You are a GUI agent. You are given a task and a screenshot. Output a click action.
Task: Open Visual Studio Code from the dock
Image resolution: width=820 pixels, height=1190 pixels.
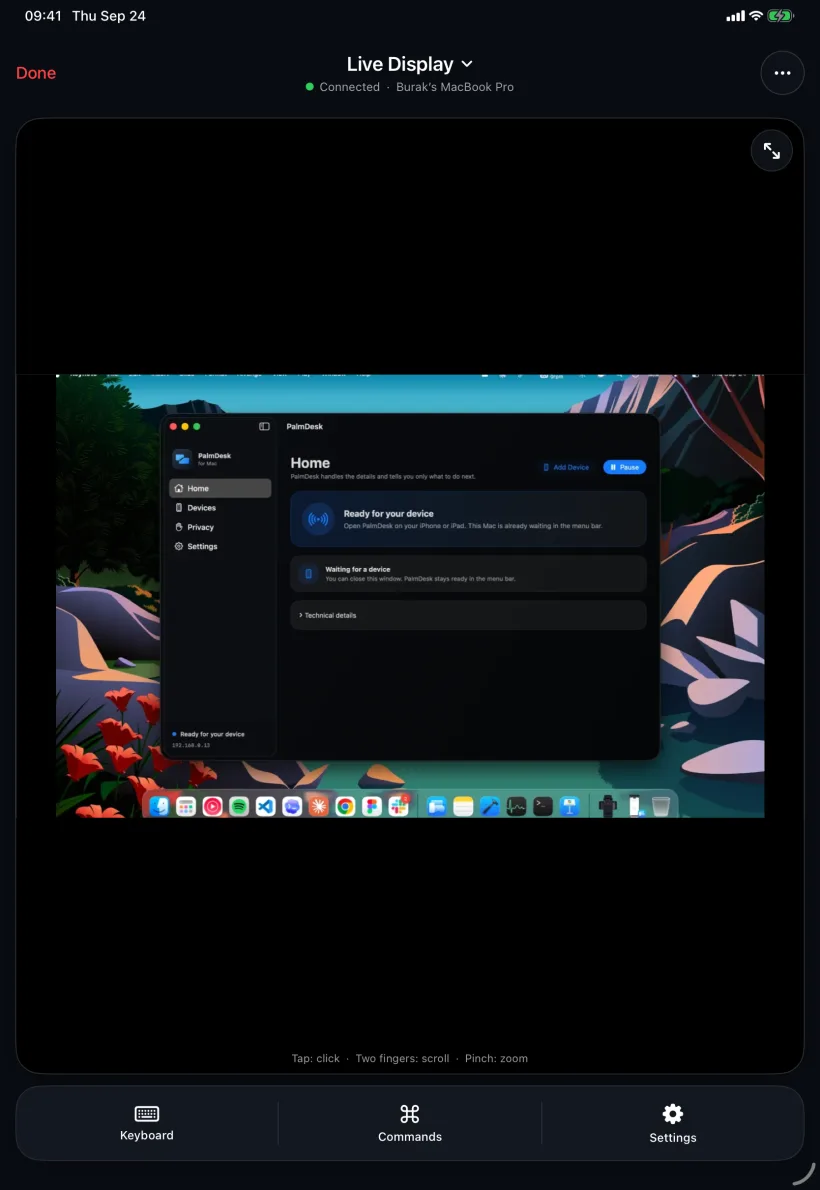point(265,806)
